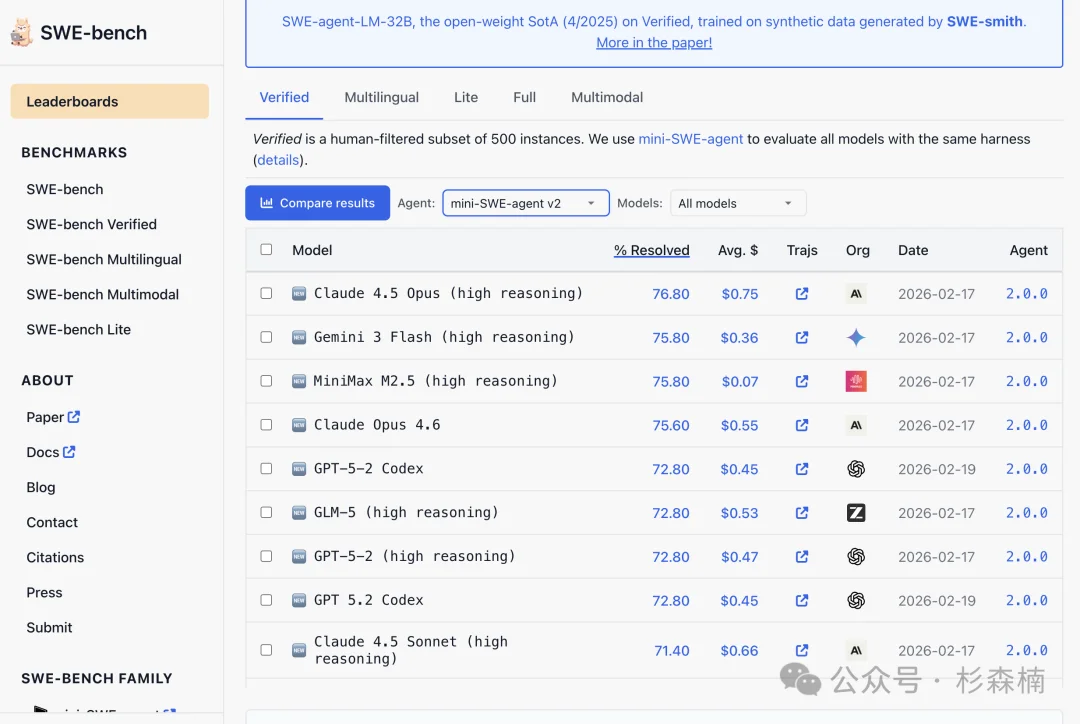This screenshot has width=1080, height=724.
Task: Click the Z logo for GLM-5
Action: 856,513
